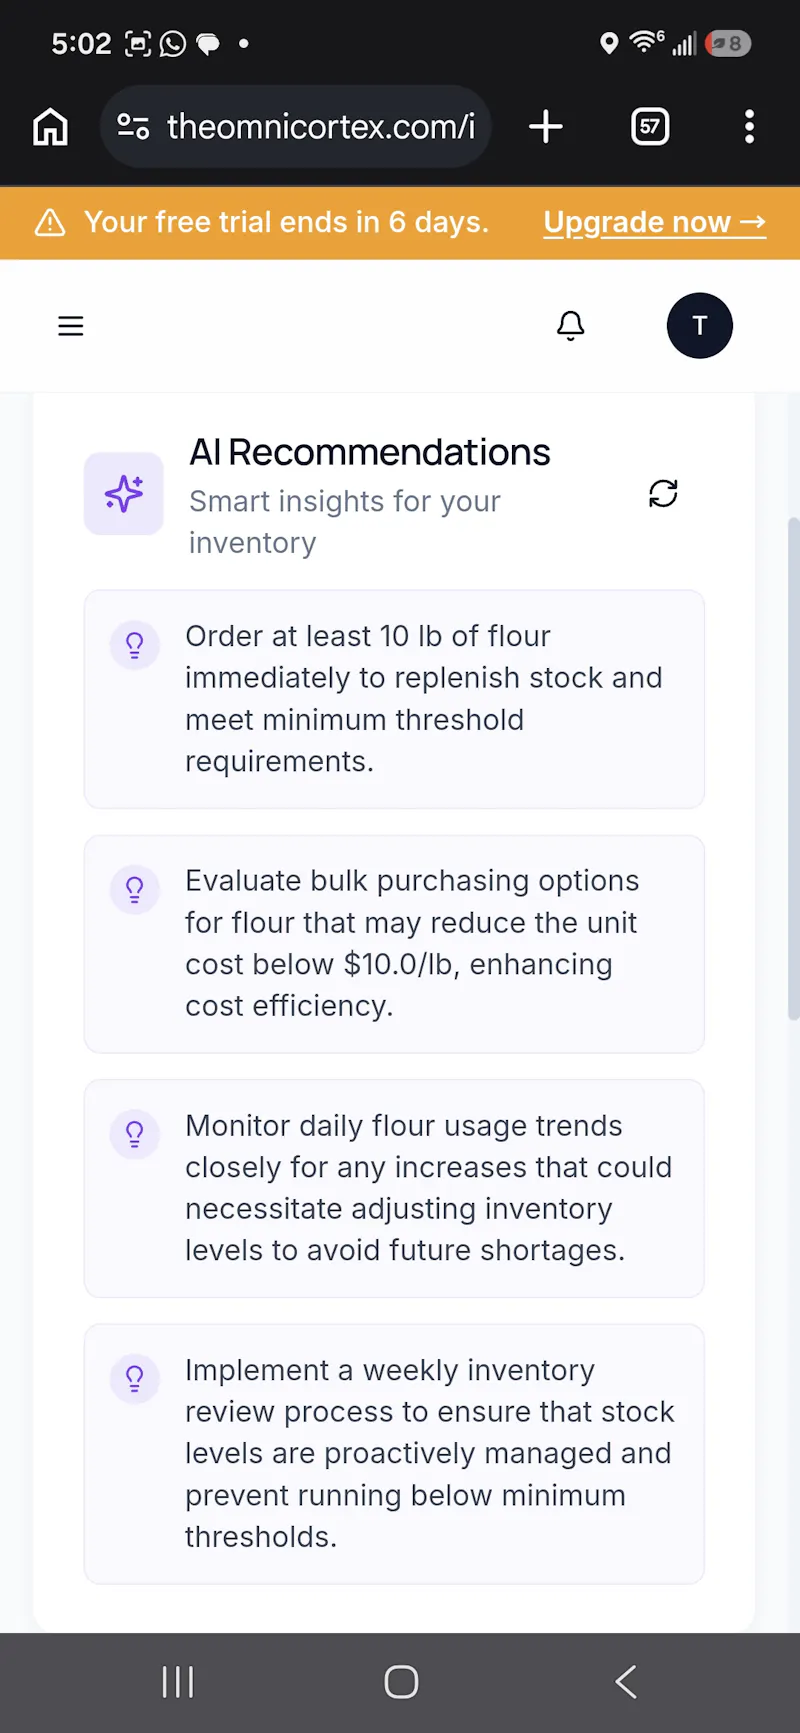Image resolution: width=800 pixels, height=1733 pixels.
Task: Tap the Android back navigation button
Action: pos(626,1682)
